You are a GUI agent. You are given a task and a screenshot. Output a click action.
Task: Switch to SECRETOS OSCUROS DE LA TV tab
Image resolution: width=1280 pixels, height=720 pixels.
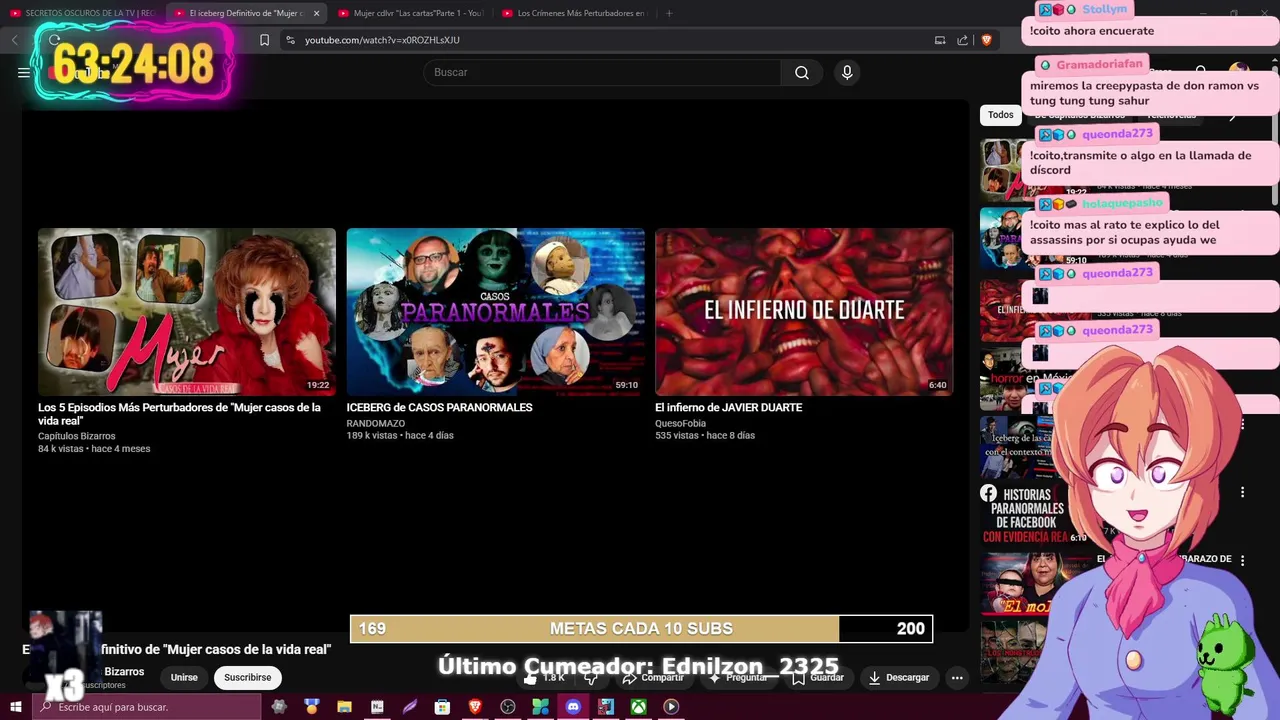point(82,13)
